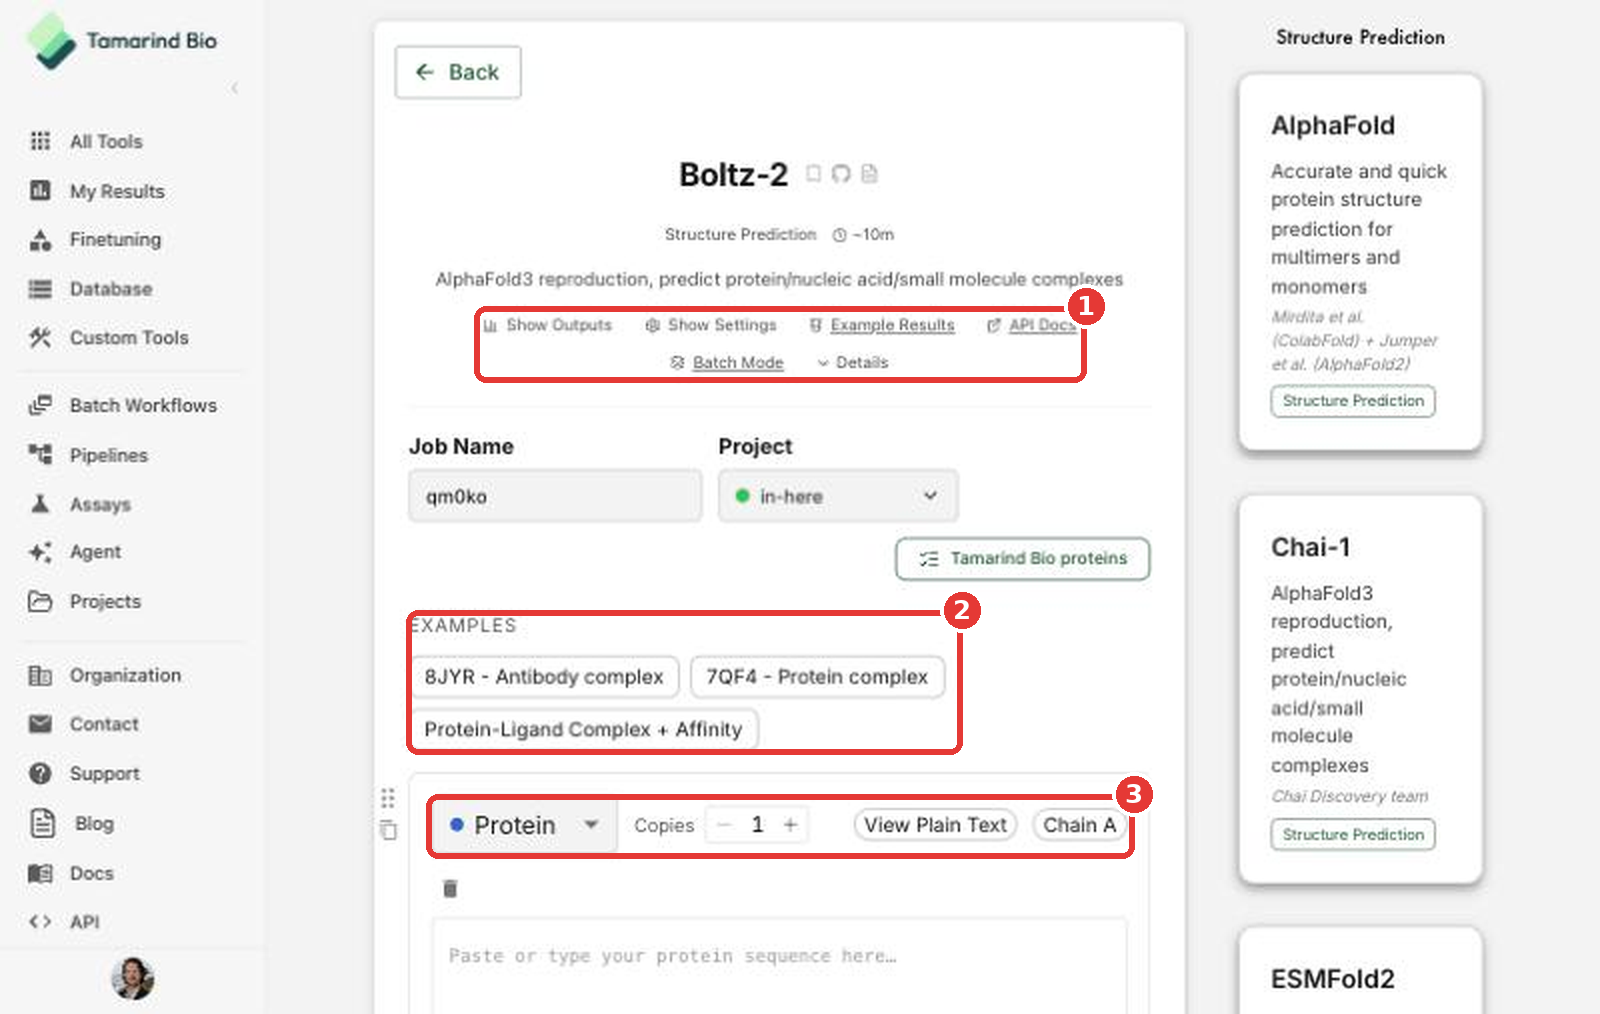
Task: Load the 8JYR - Antibody complex example
Action: pos(544,677)
